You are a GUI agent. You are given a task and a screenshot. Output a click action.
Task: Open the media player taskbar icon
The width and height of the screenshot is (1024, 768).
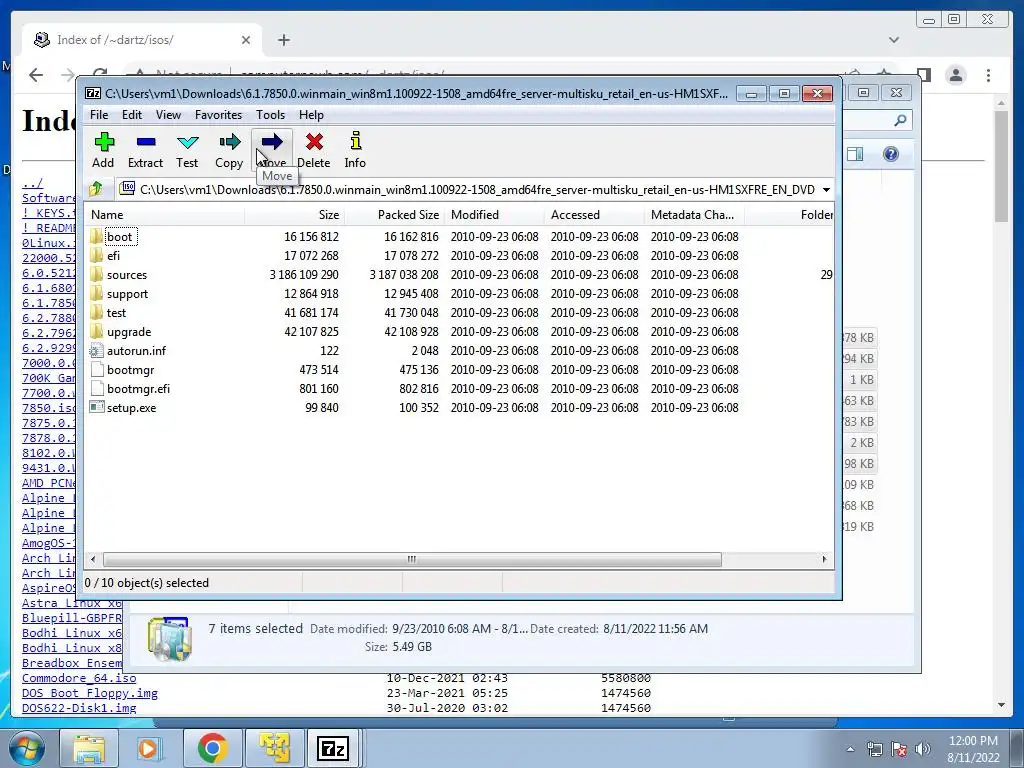click(150, 748)
